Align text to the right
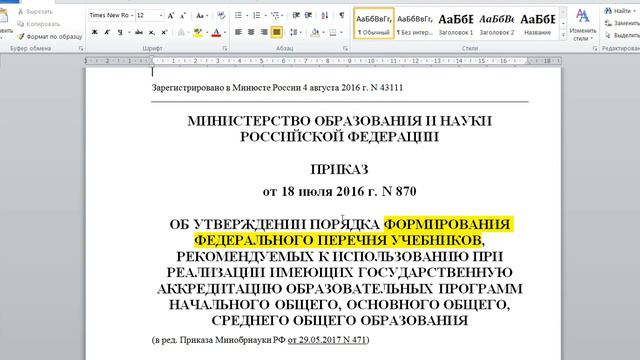 264,32
